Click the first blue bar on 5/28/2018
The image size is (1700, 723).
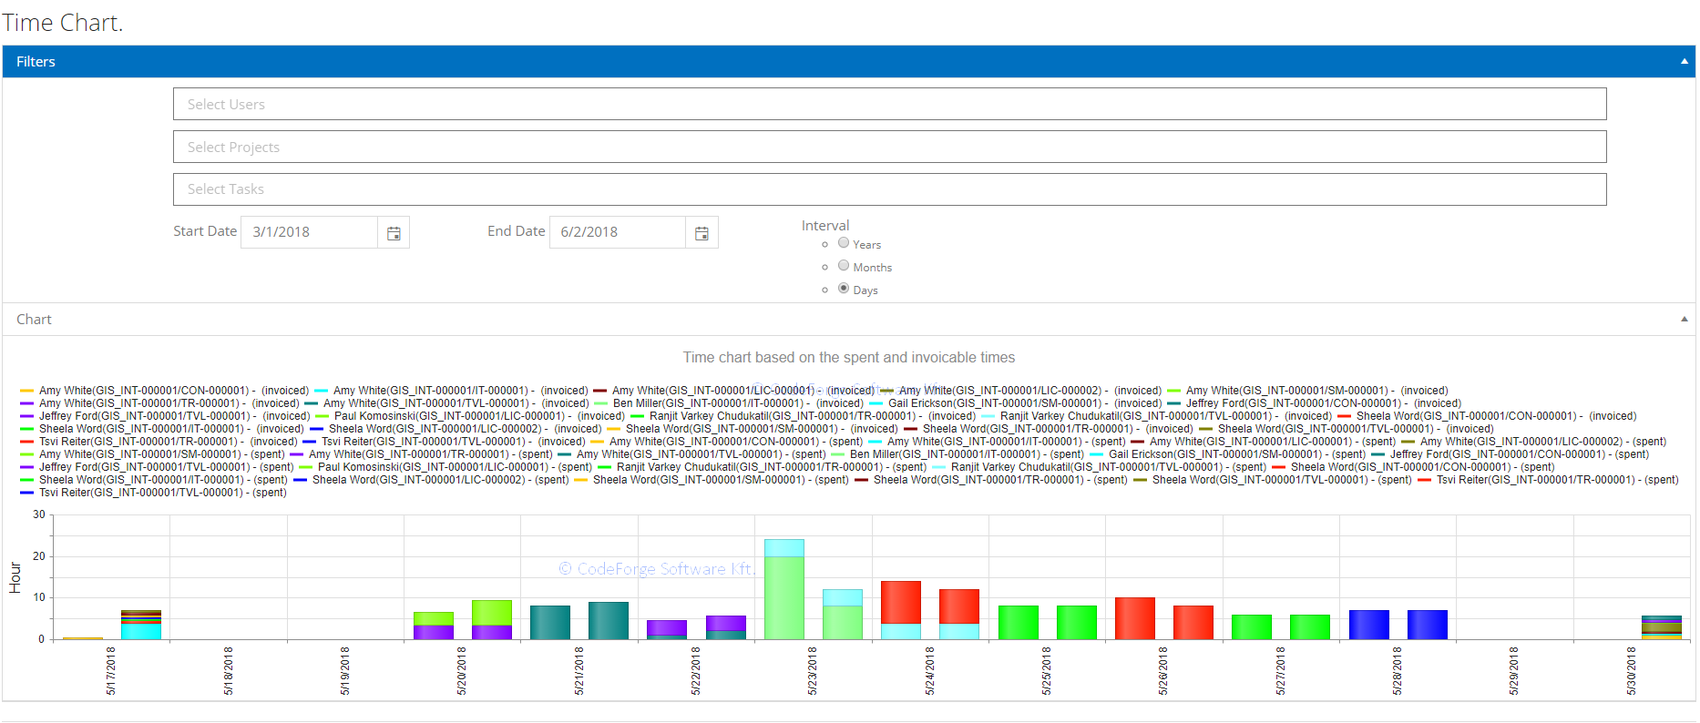(1369, 624)
